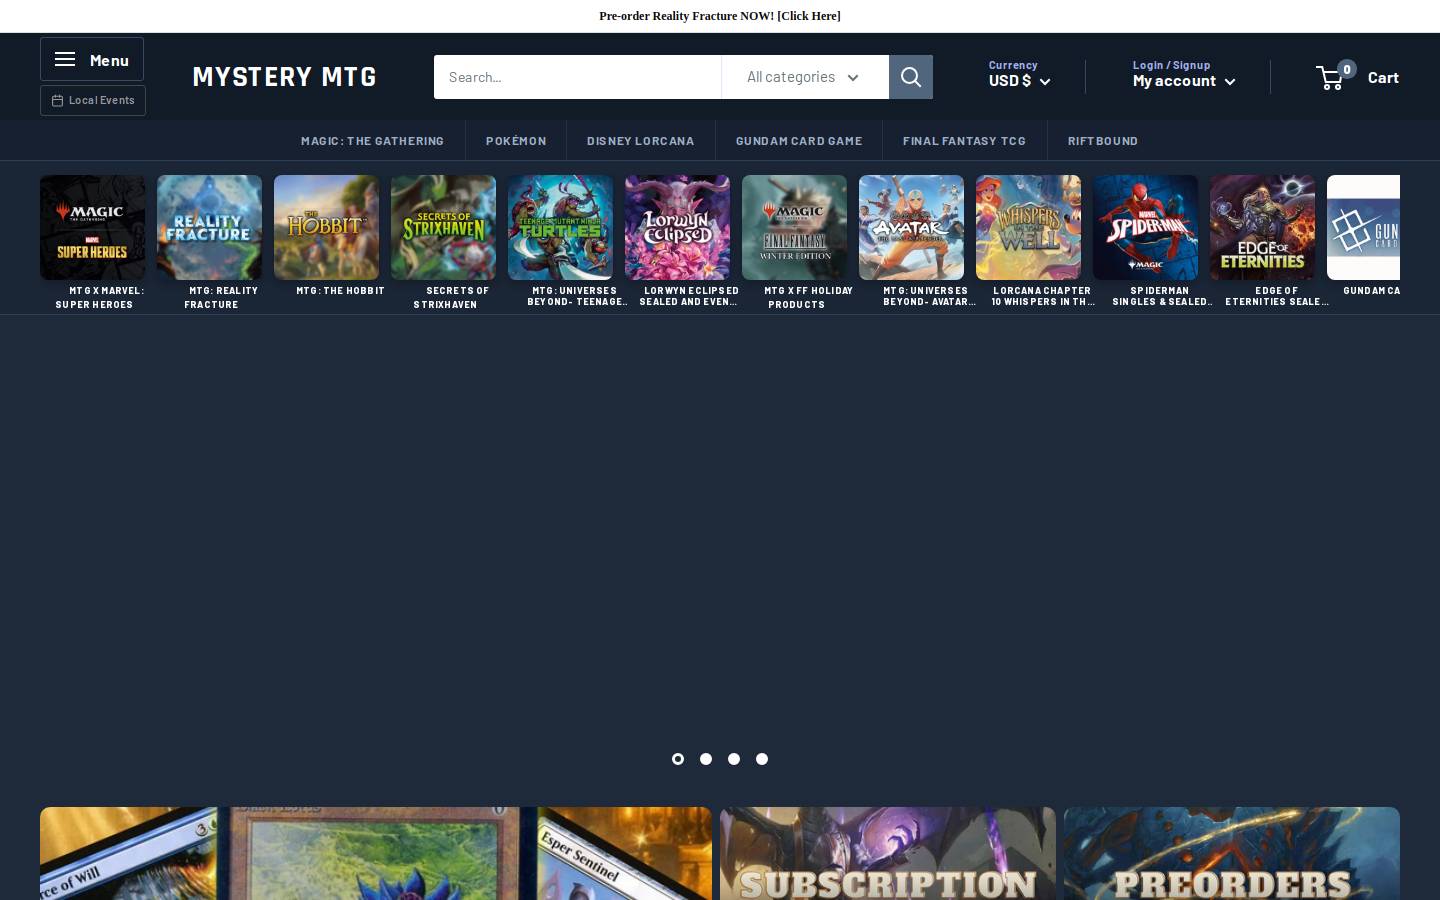Open the Avatar collection tile
The image size is (1440, 900).
pos(911,227)
